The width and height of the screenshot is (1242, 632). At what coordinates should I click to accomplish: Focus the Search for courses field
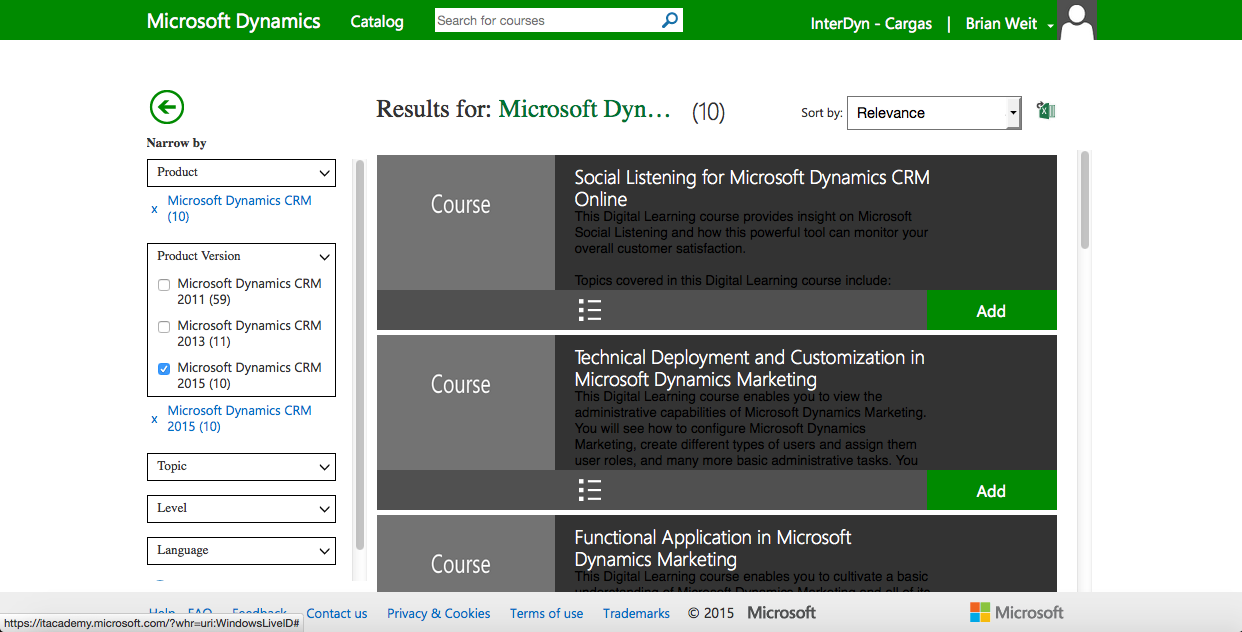(x=547, y=20)
